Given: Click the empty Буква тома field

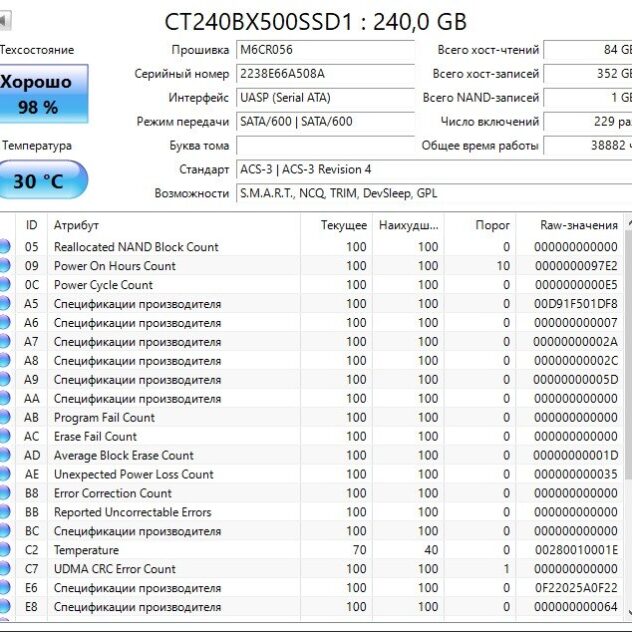Looking at the screenshot, I should click(325, 146).
